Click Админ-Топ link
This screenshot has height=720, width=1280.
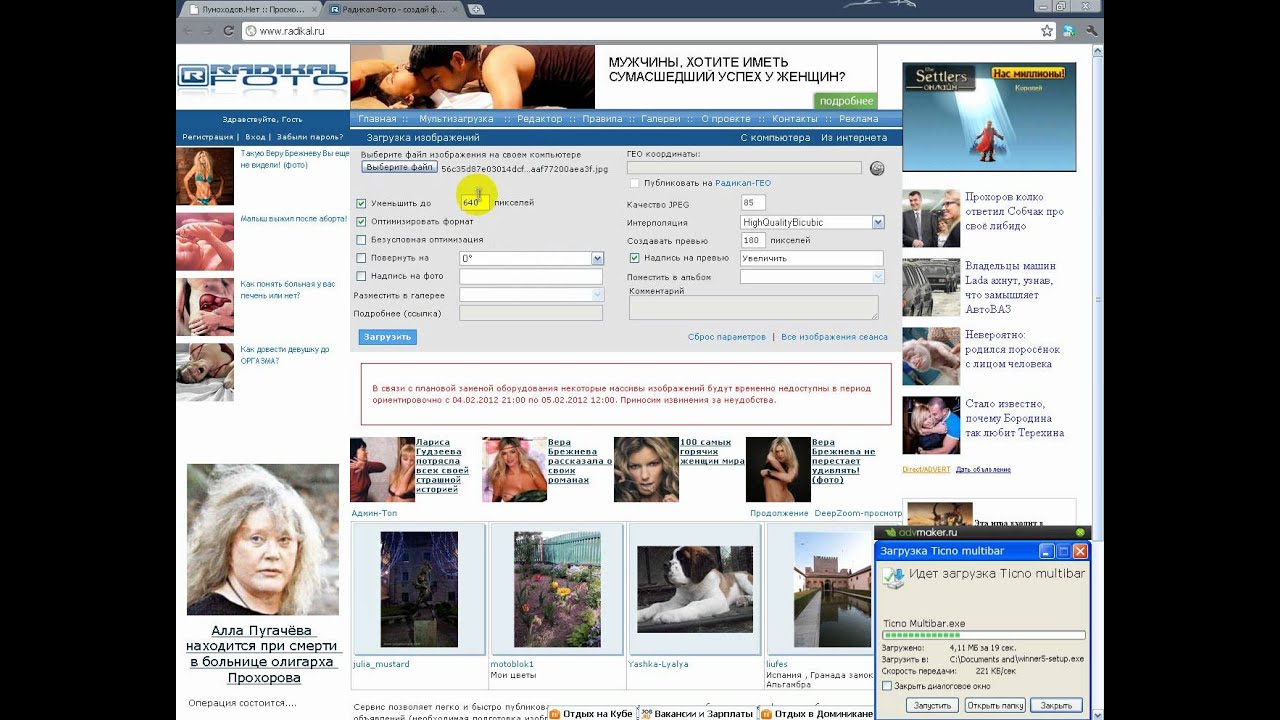point(374,513)
